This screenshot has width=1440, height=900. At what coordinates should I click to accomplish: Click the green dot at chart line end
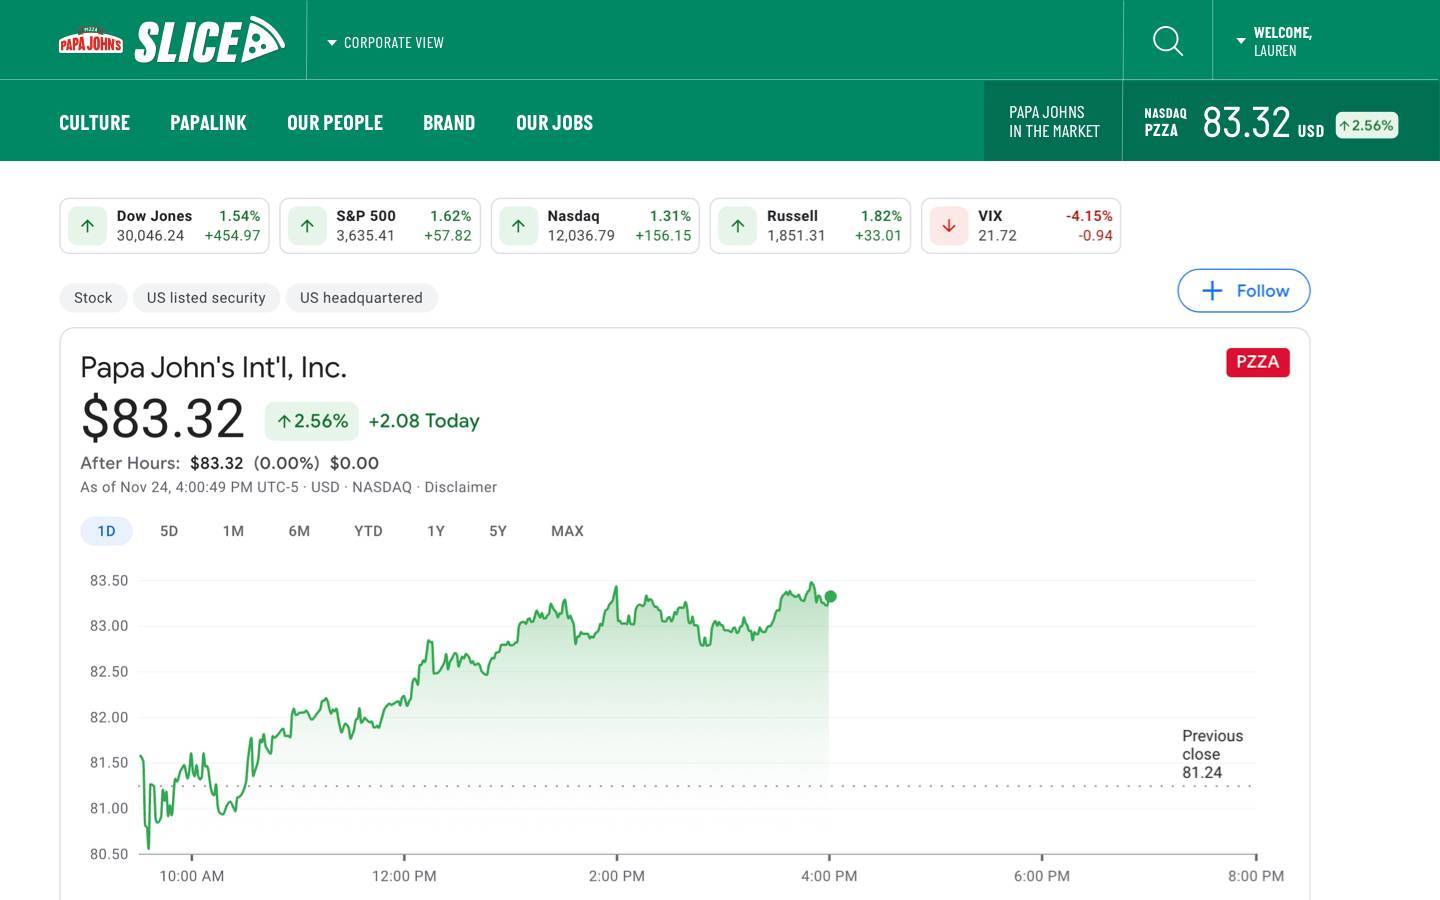(x=830, y=597)
